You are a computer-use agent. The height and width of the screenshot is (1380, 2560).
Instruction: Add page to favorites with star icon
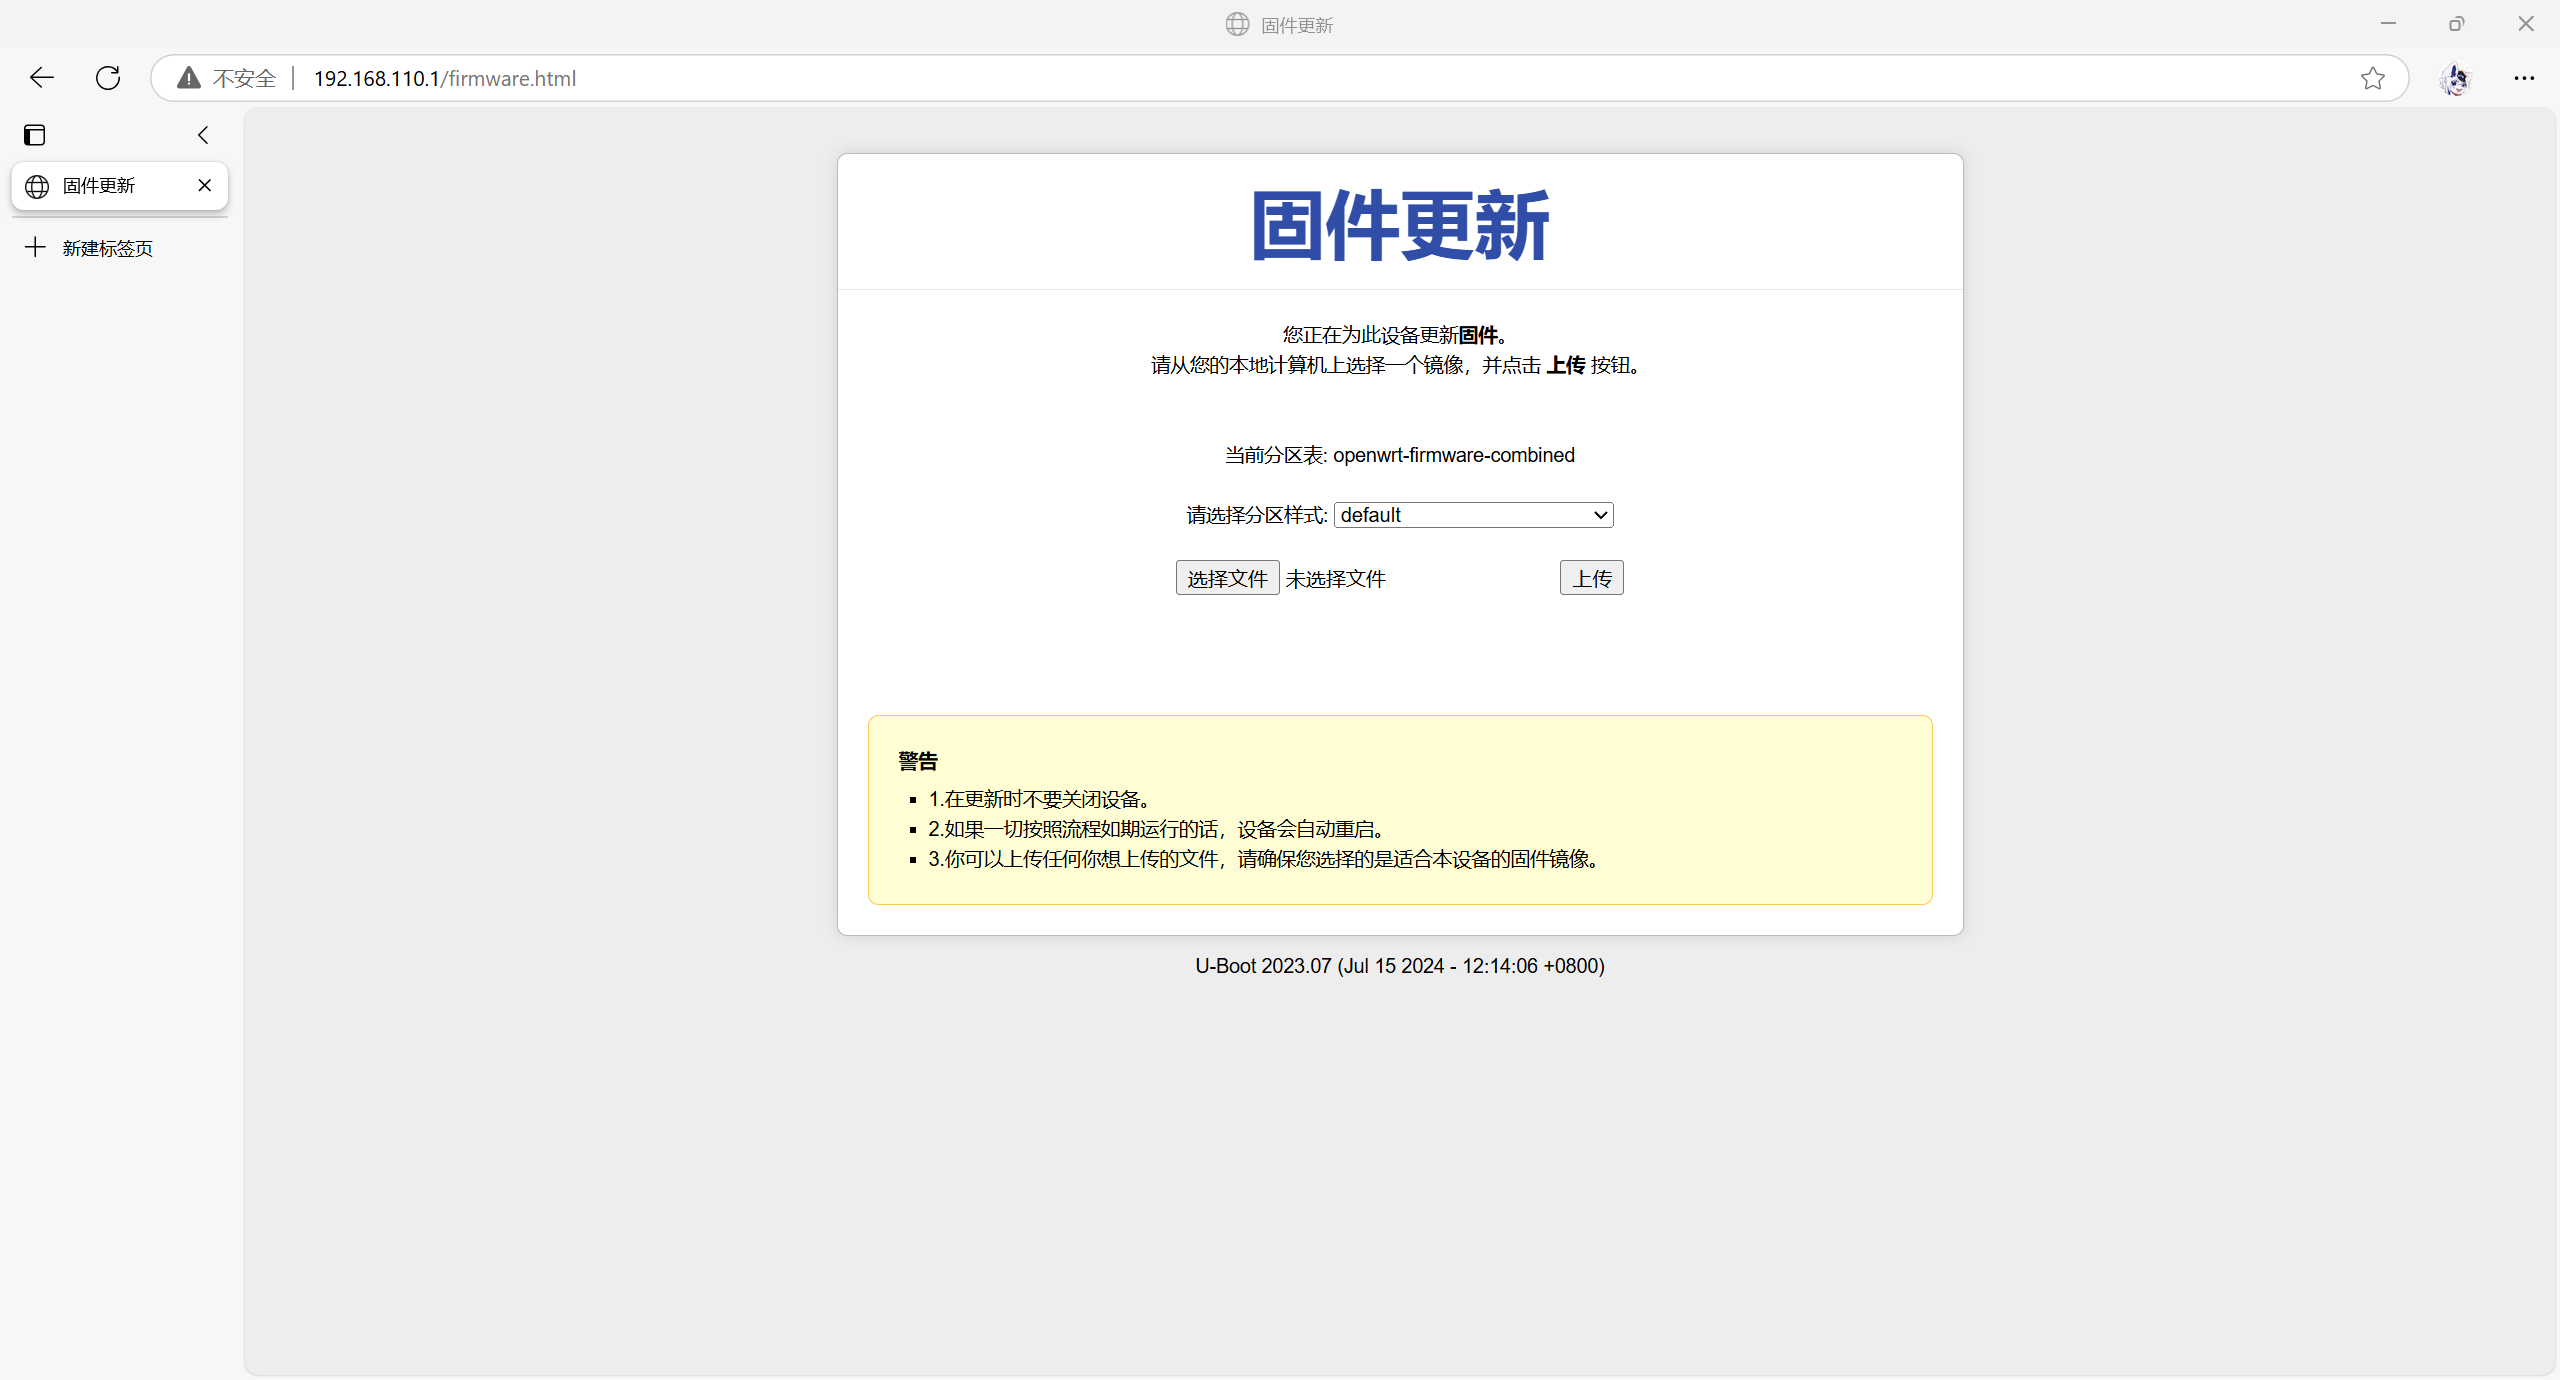2373,78
